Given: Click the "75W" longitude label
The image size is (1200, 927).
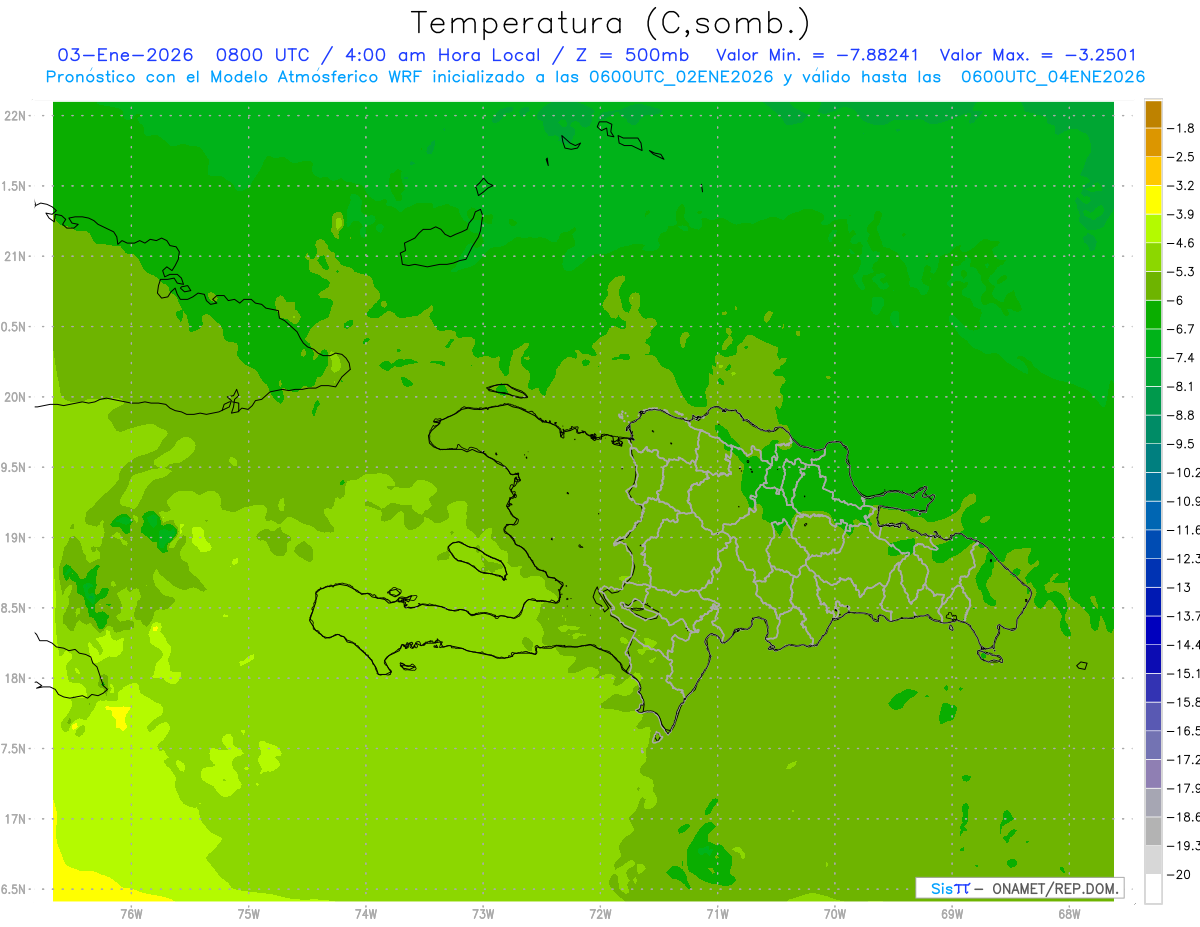Looking at the screenshot, I should (248, 914).
